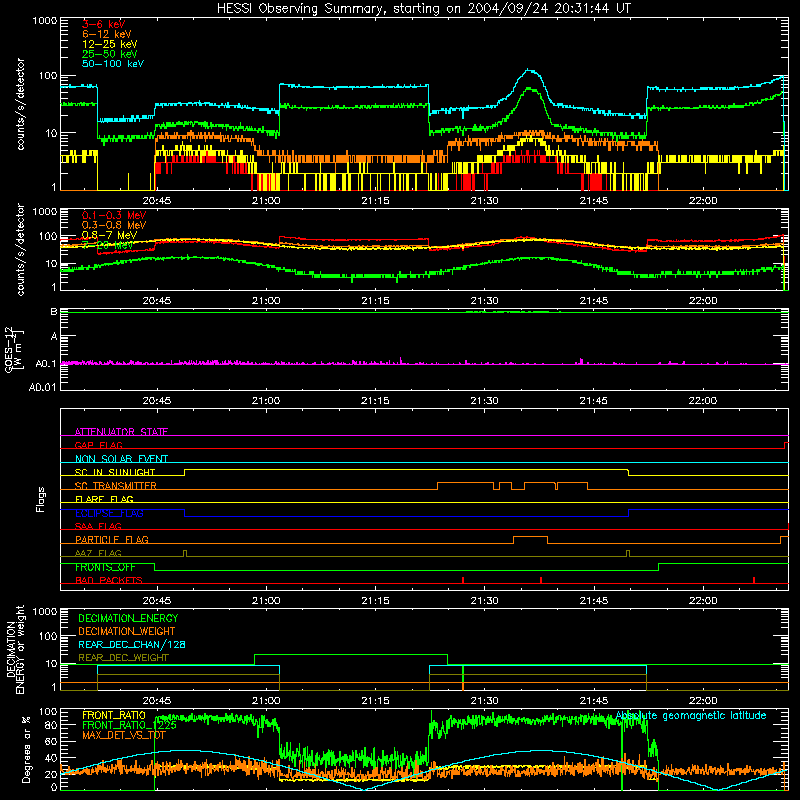Click the BAD_PACKETS flag label

[109, 580]
